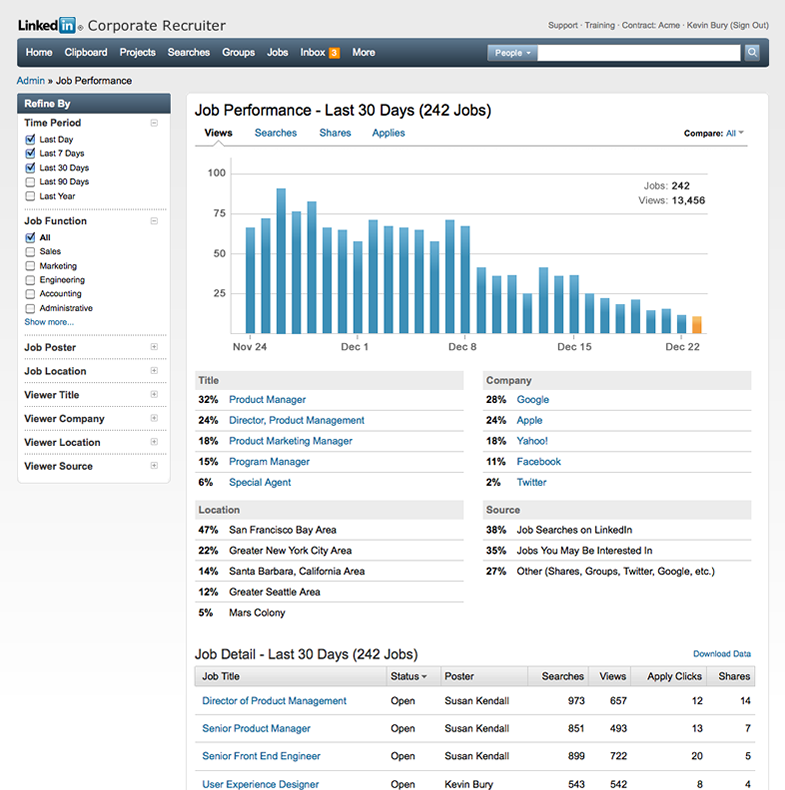Open Groups in navigation bar
The width and height of the screenshot is (785, 790).
coord(238,52)
